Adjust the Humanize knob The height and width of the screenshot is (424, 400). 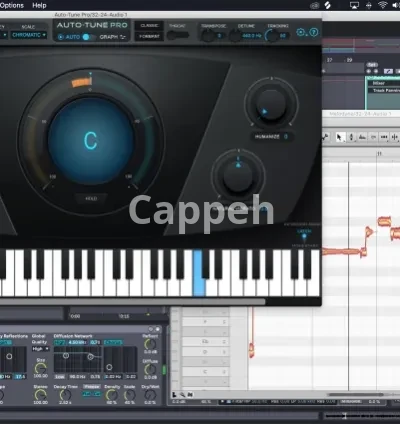271,105
